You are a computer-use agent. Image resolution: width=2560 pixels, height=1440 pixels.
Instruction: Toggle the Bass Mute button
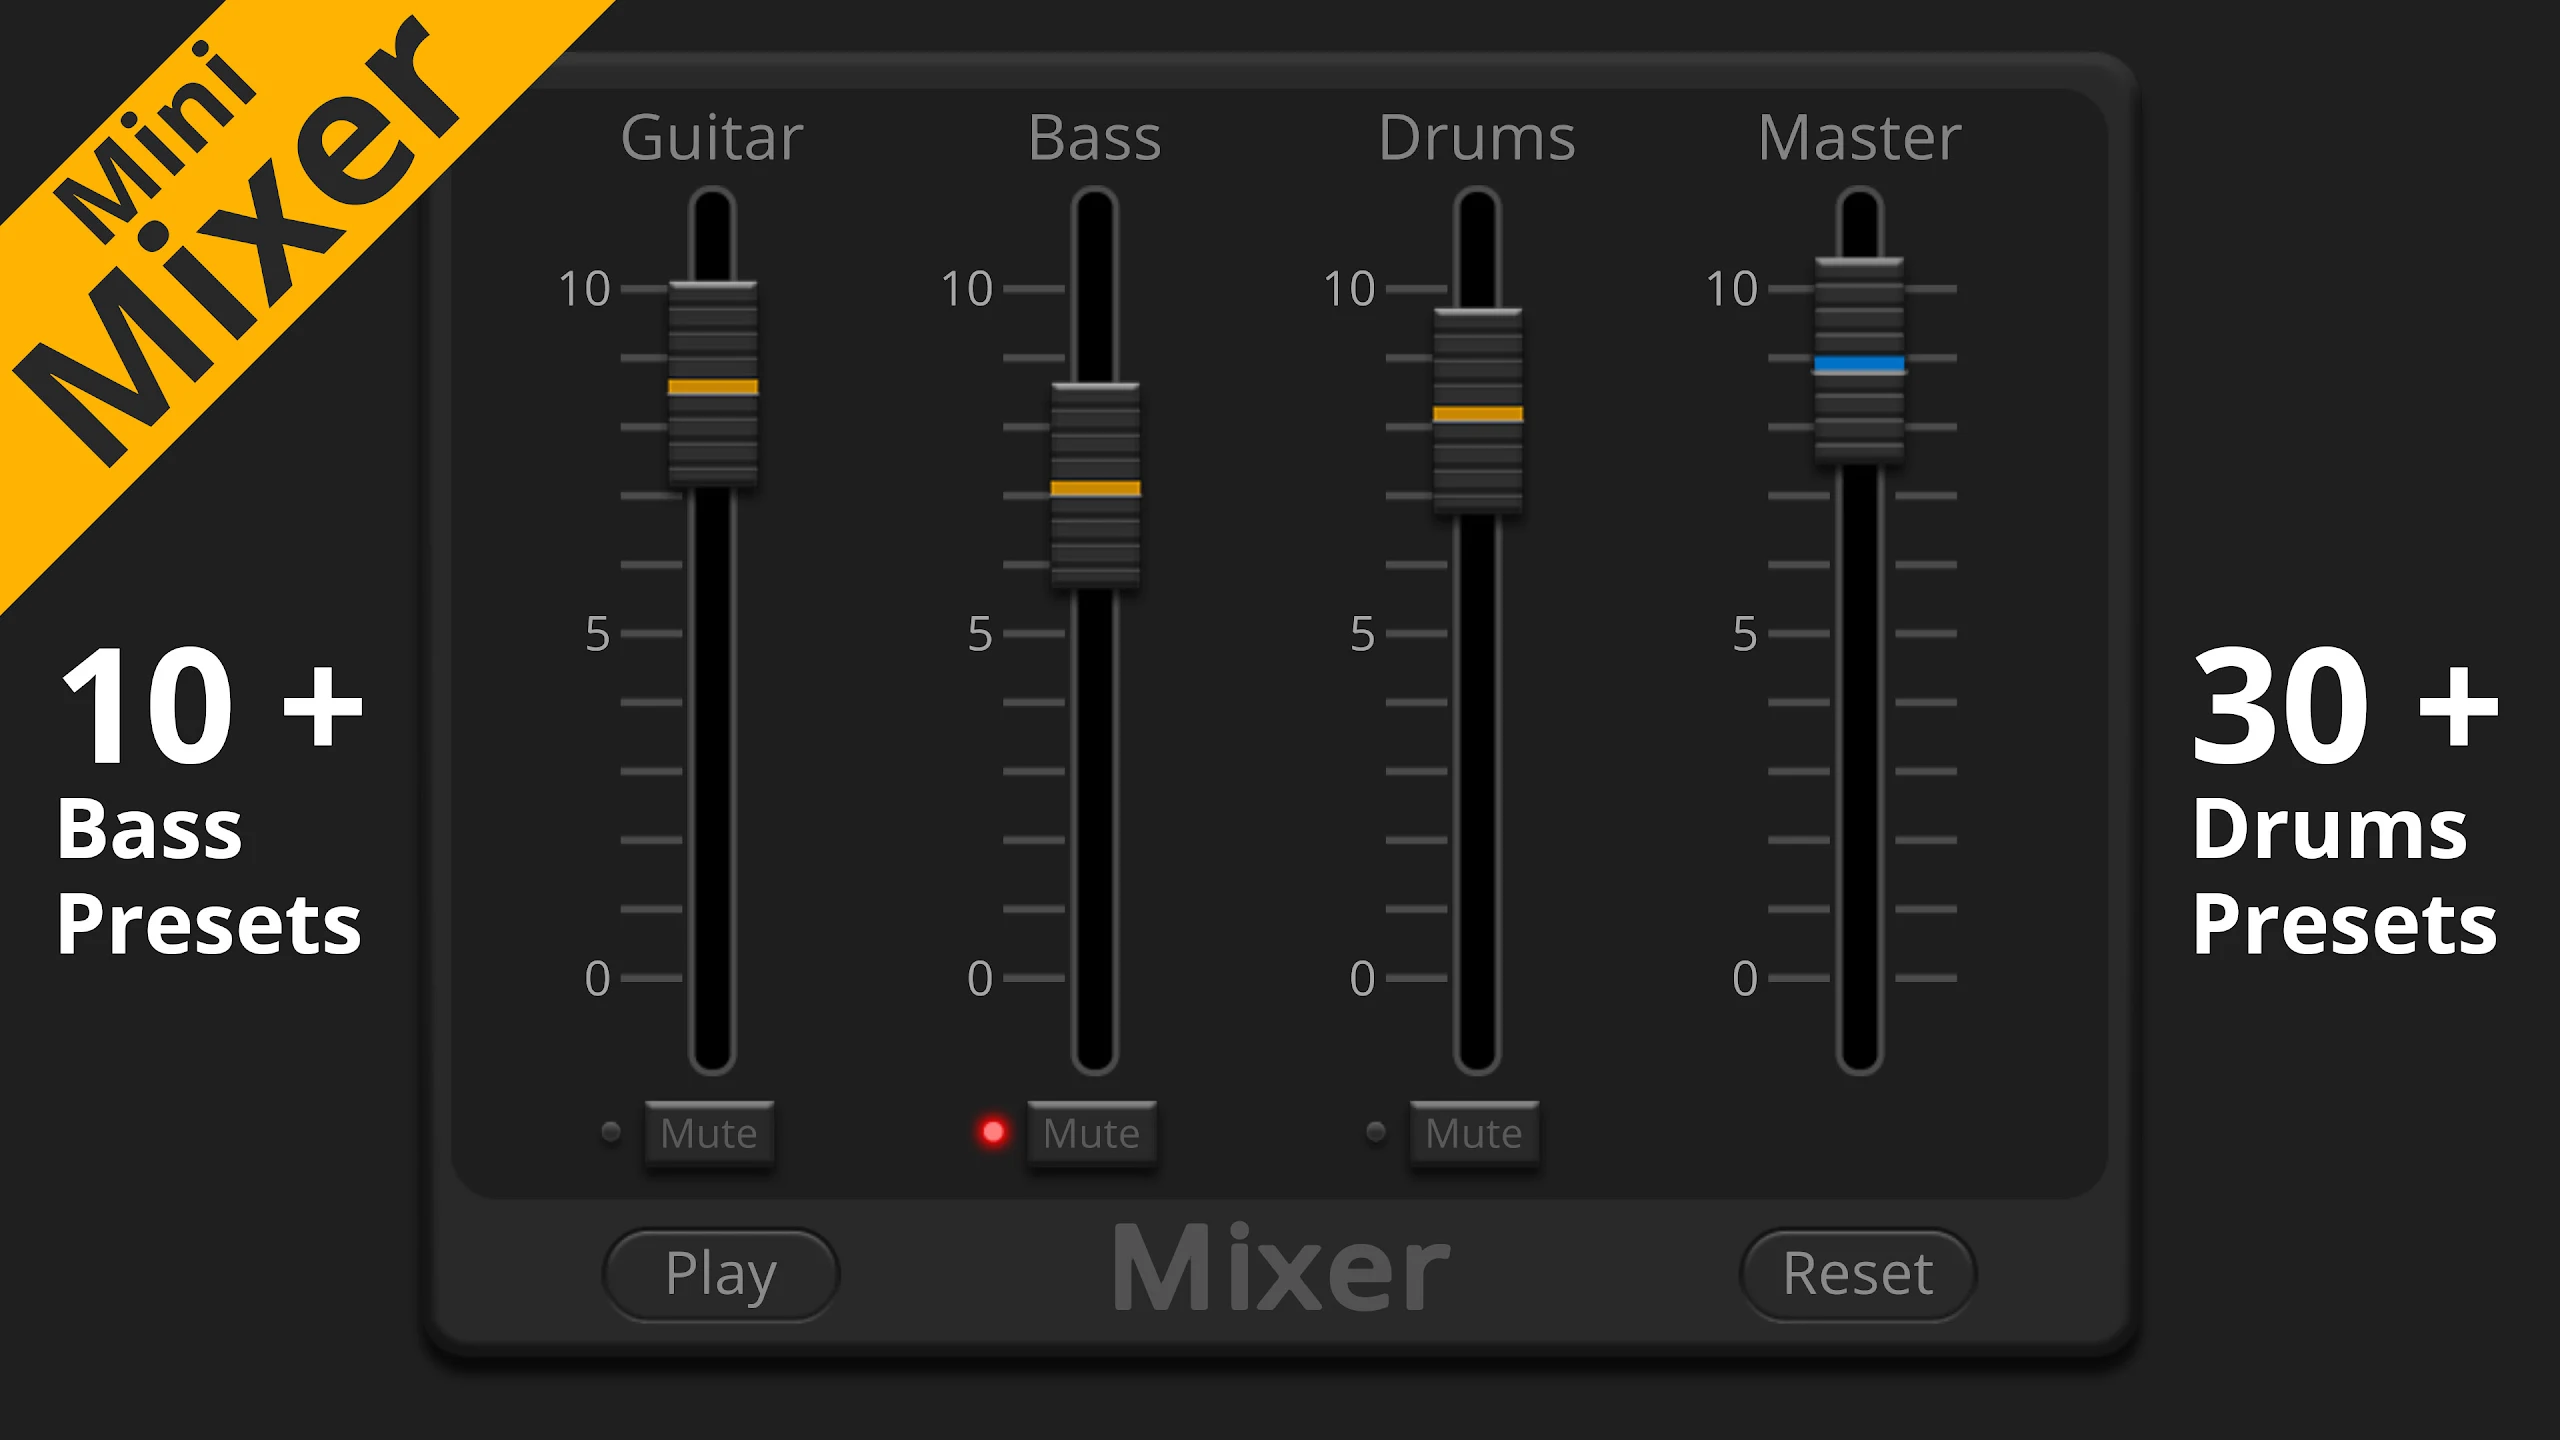(x=1092, y=1133)
